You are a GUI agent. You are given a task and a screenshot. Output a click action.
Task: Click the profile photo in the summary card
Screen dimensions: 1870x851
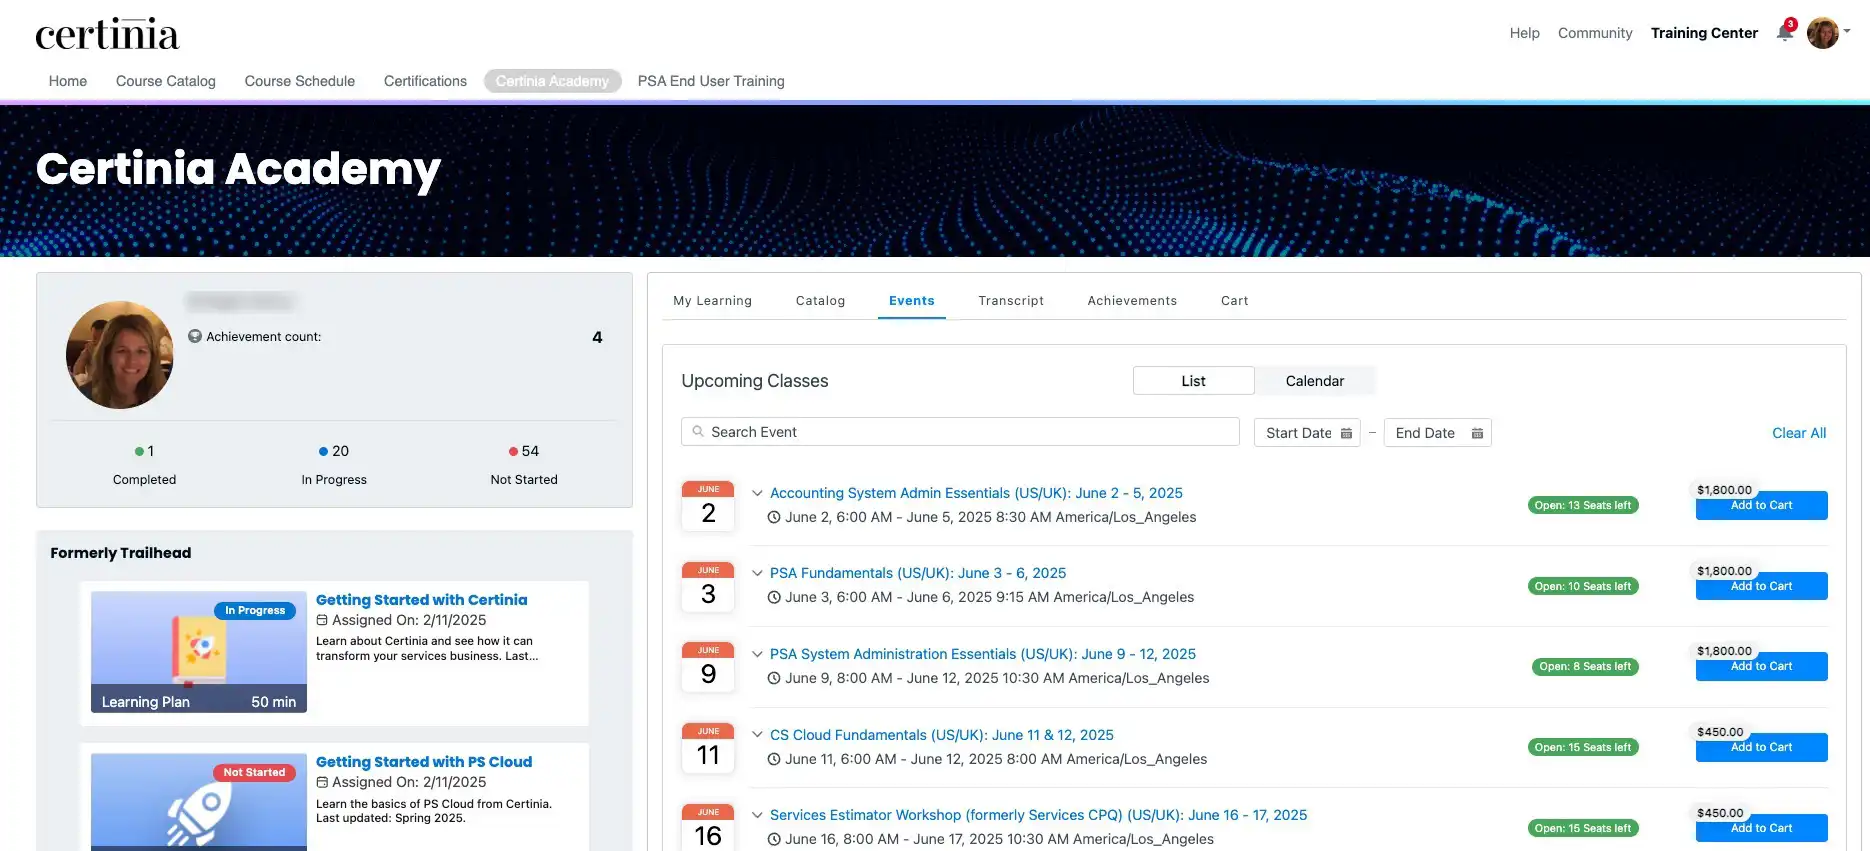(120, 355)
